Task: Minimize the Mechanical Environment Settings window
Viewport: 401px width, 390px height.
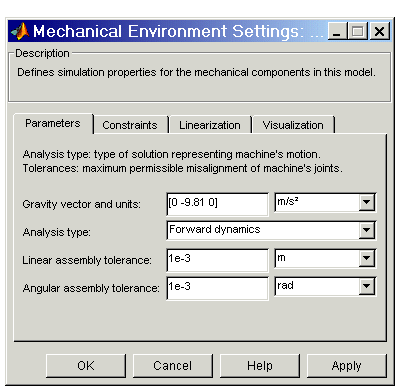Action: pyautogui.click(x=337, y=31)
